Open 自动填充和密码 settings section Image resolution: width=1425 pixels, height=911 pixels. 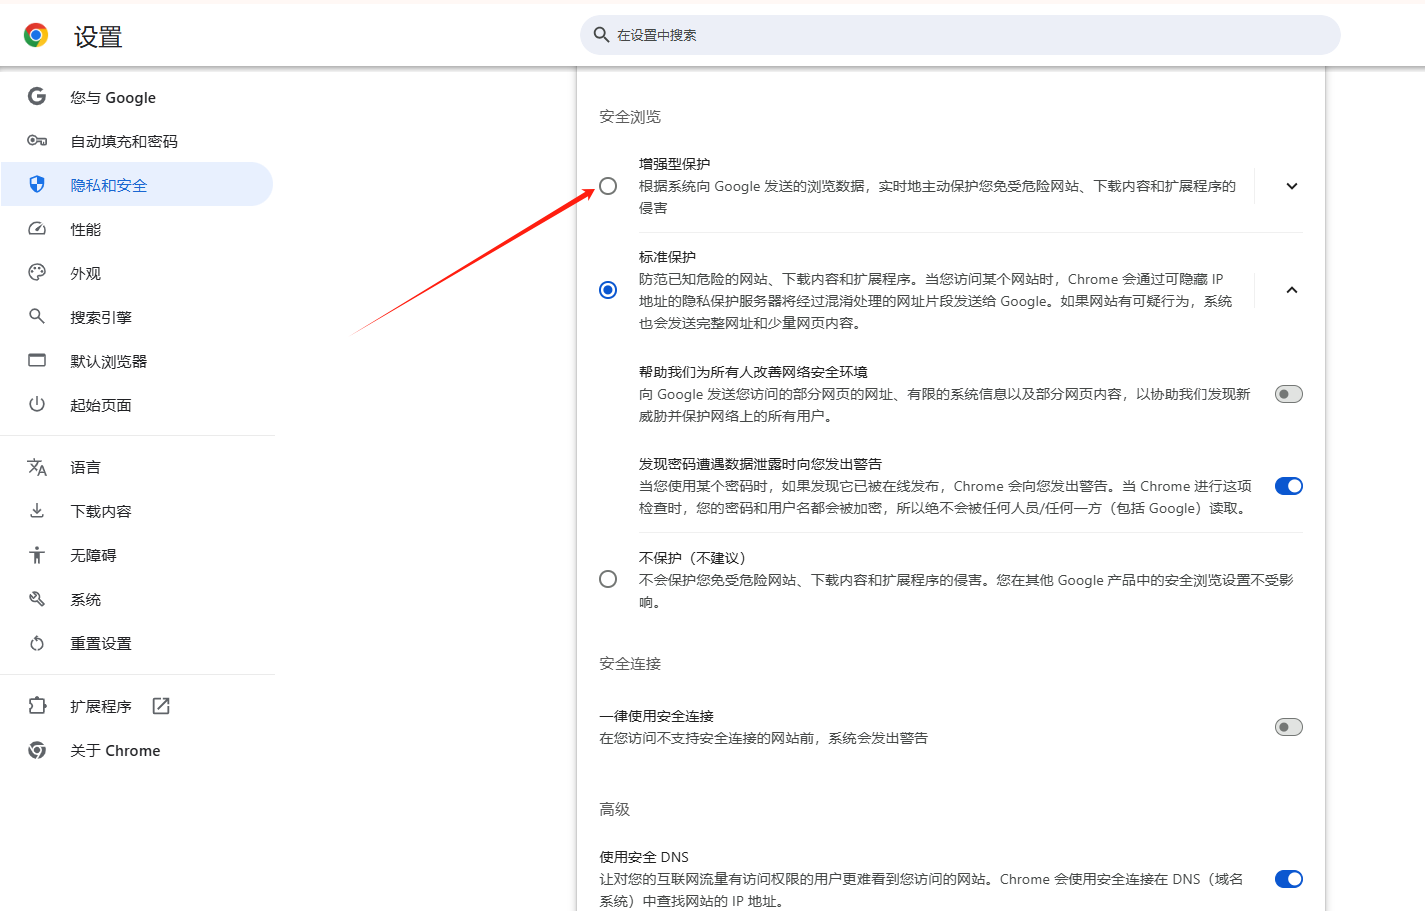[x=137, y=141]
